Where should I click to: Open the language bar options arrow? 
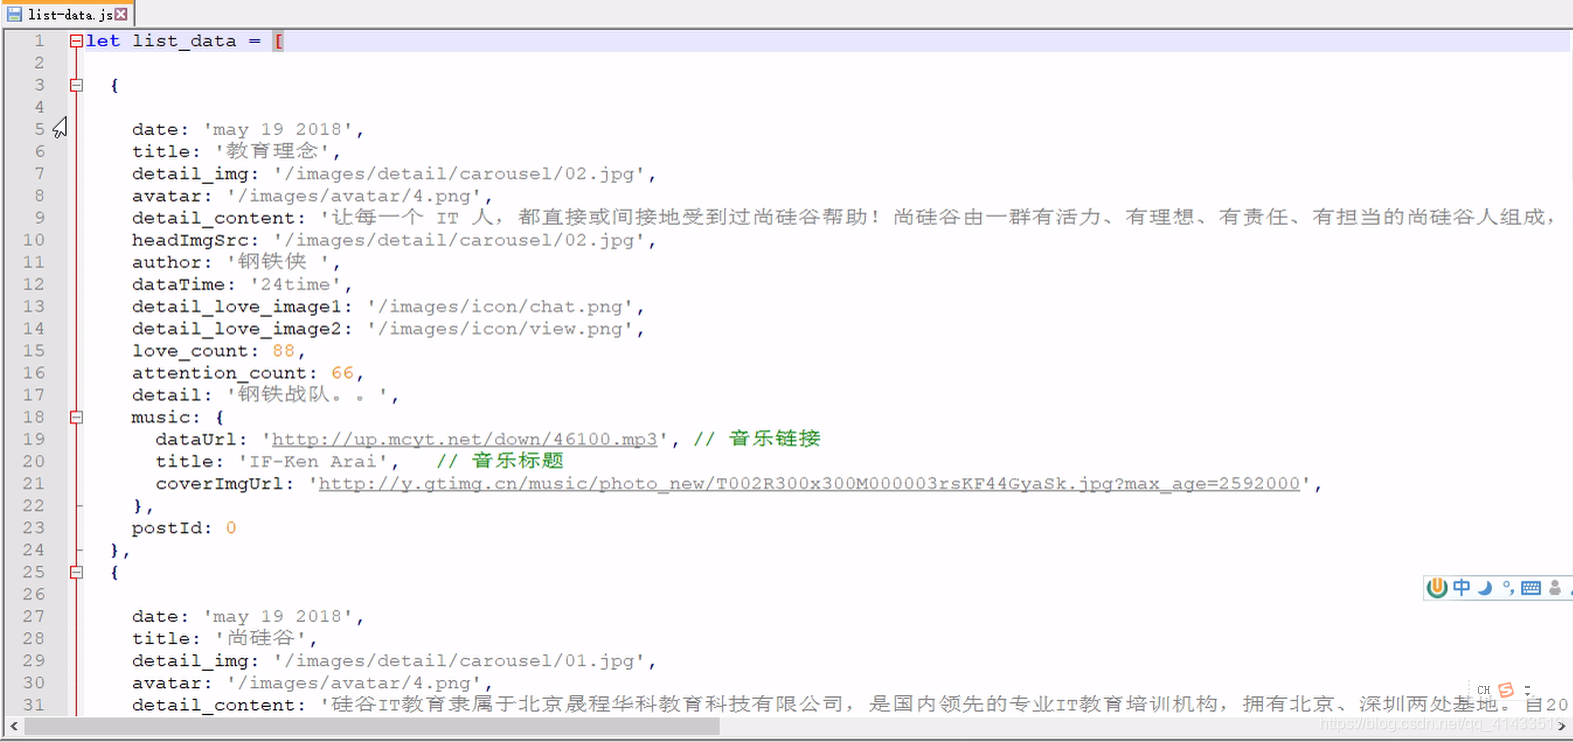coord(1528,690)
